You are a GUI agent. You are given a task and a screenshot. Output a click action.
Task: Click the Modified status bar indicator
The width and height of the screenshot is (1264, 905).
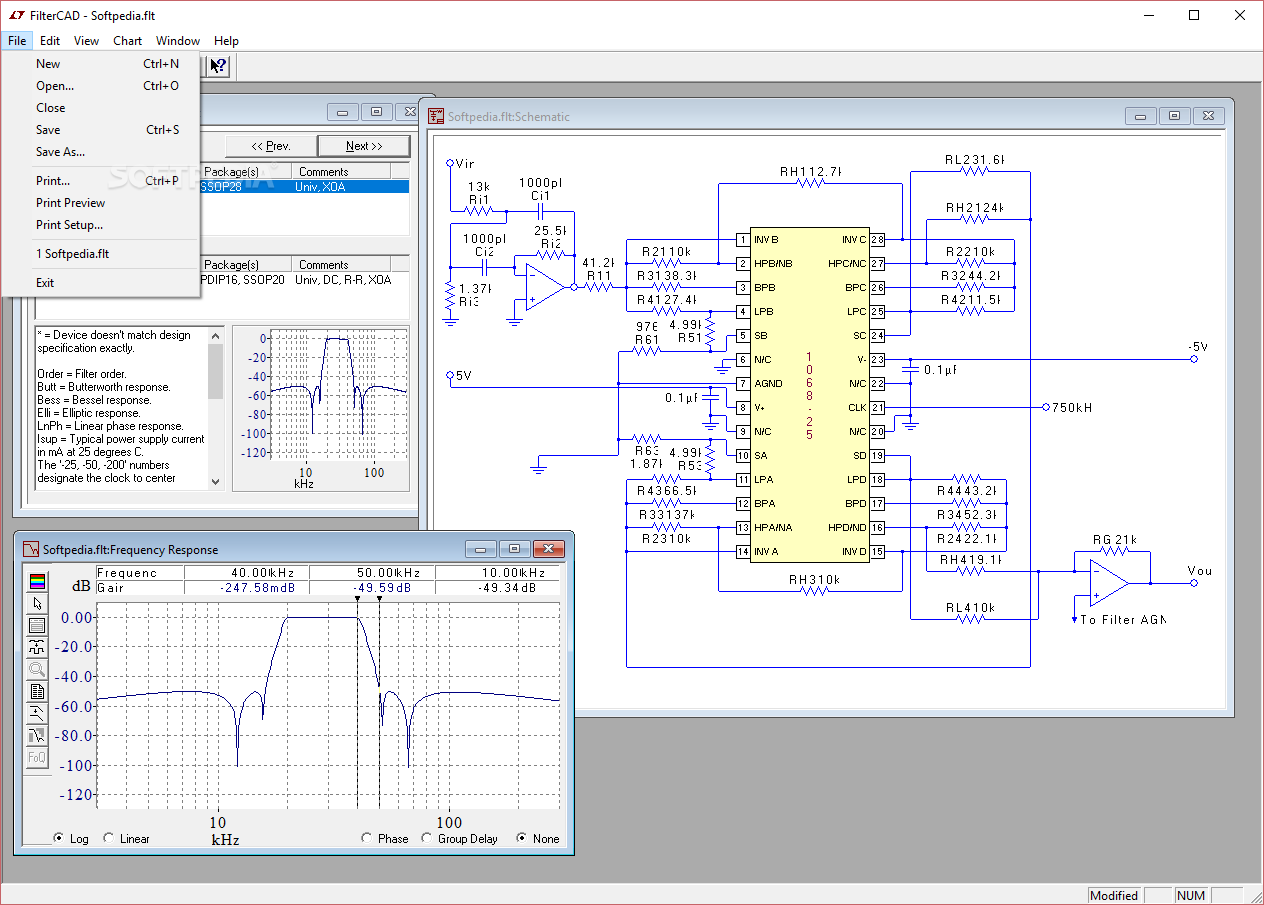pos(1114,895)
